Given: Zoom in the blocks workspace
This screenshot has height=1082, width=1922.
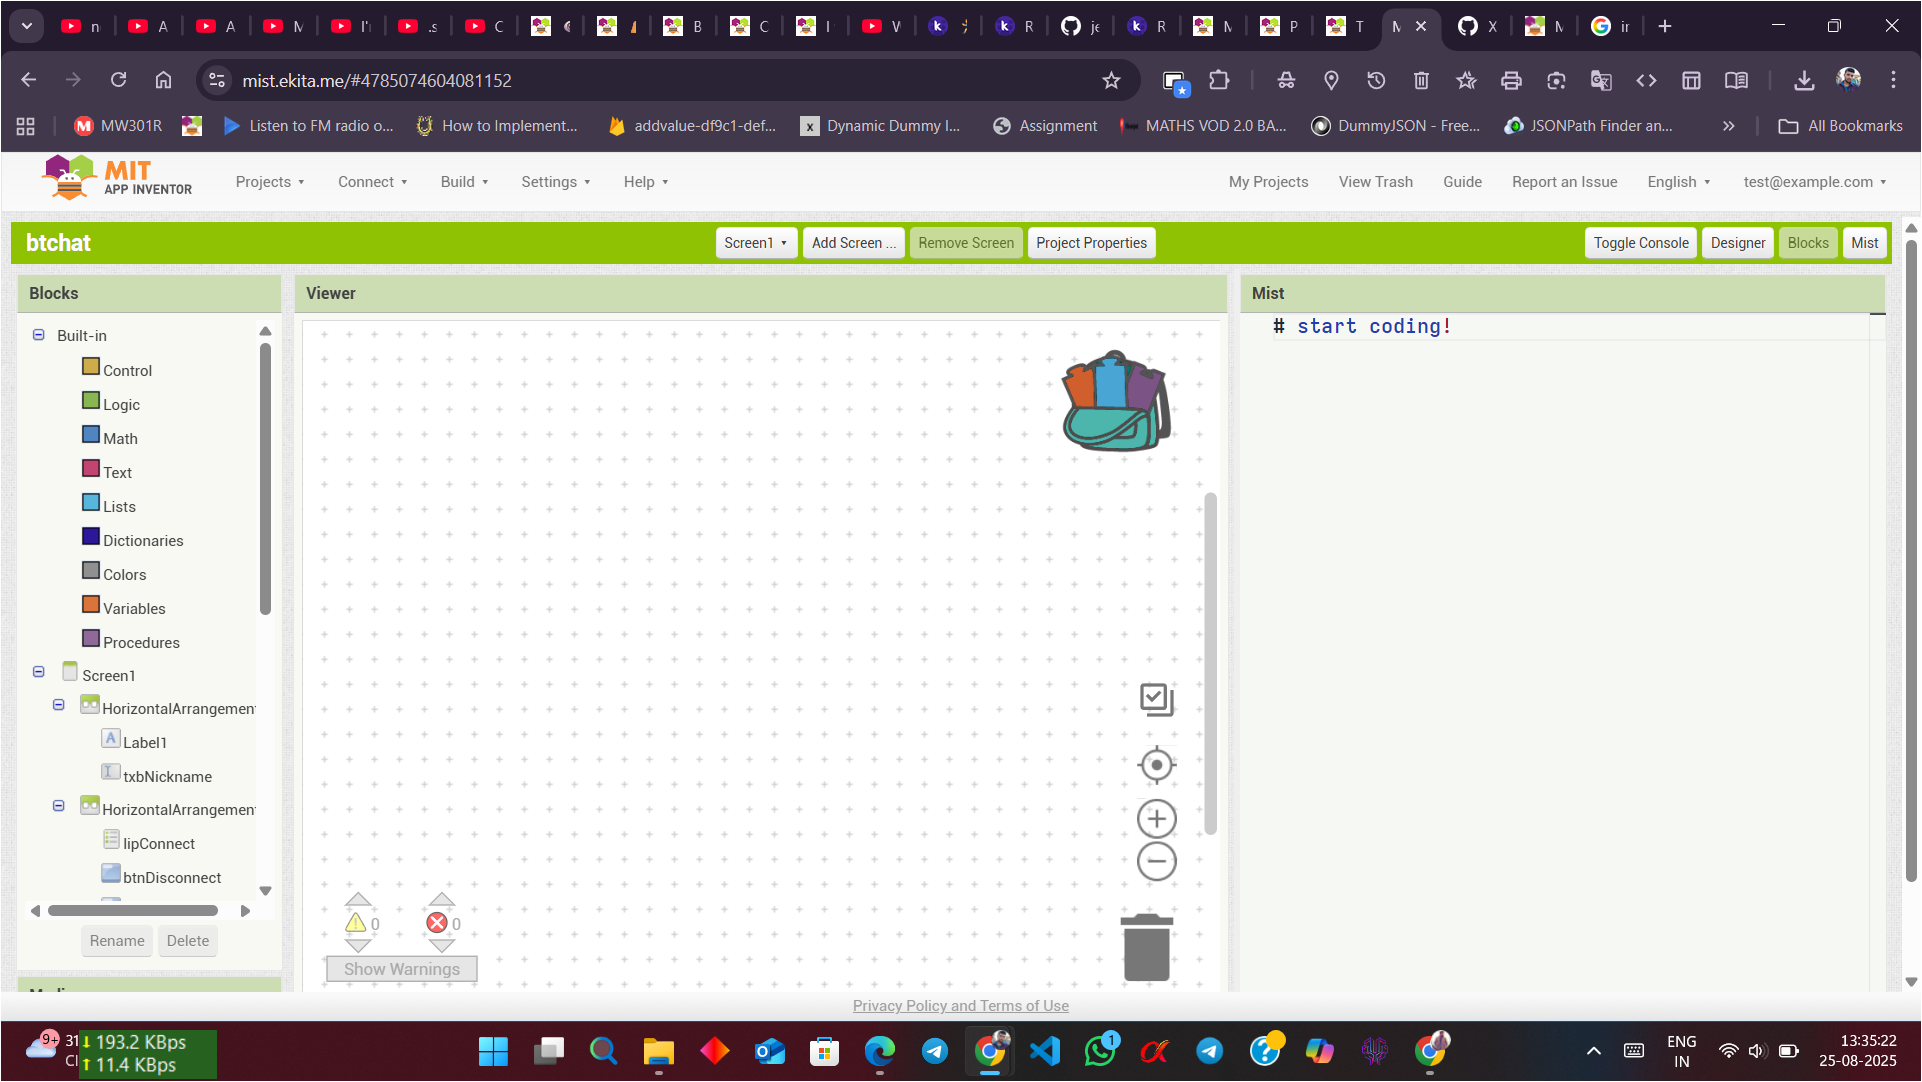Looking at the screenshot, I should [1156, 819].
